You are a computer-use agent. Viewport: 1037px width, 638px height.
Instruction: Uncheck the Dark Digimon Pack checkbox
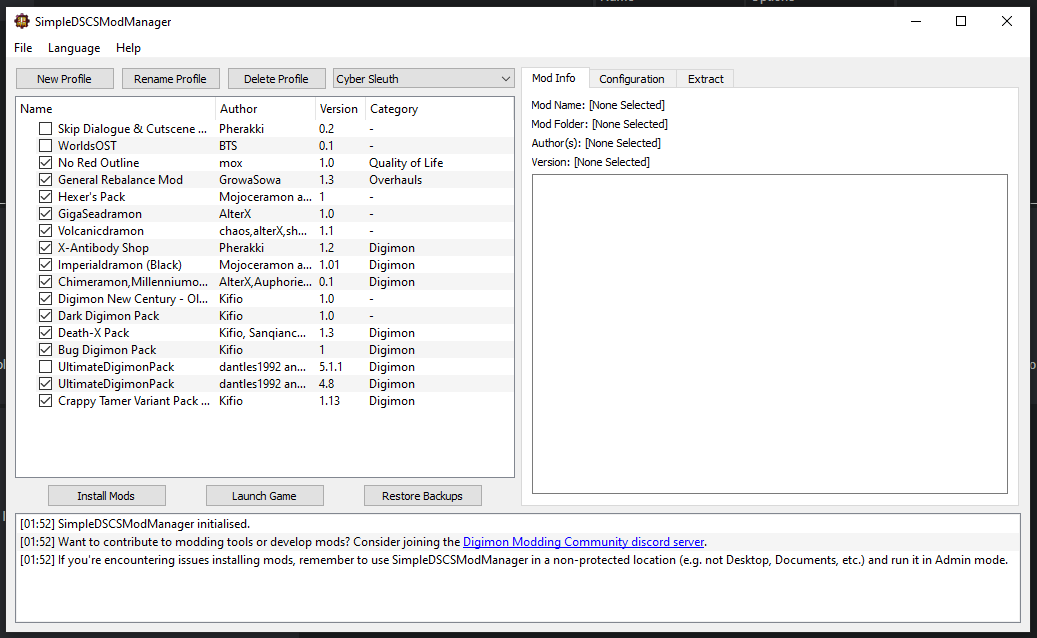(x=45, y=315)
